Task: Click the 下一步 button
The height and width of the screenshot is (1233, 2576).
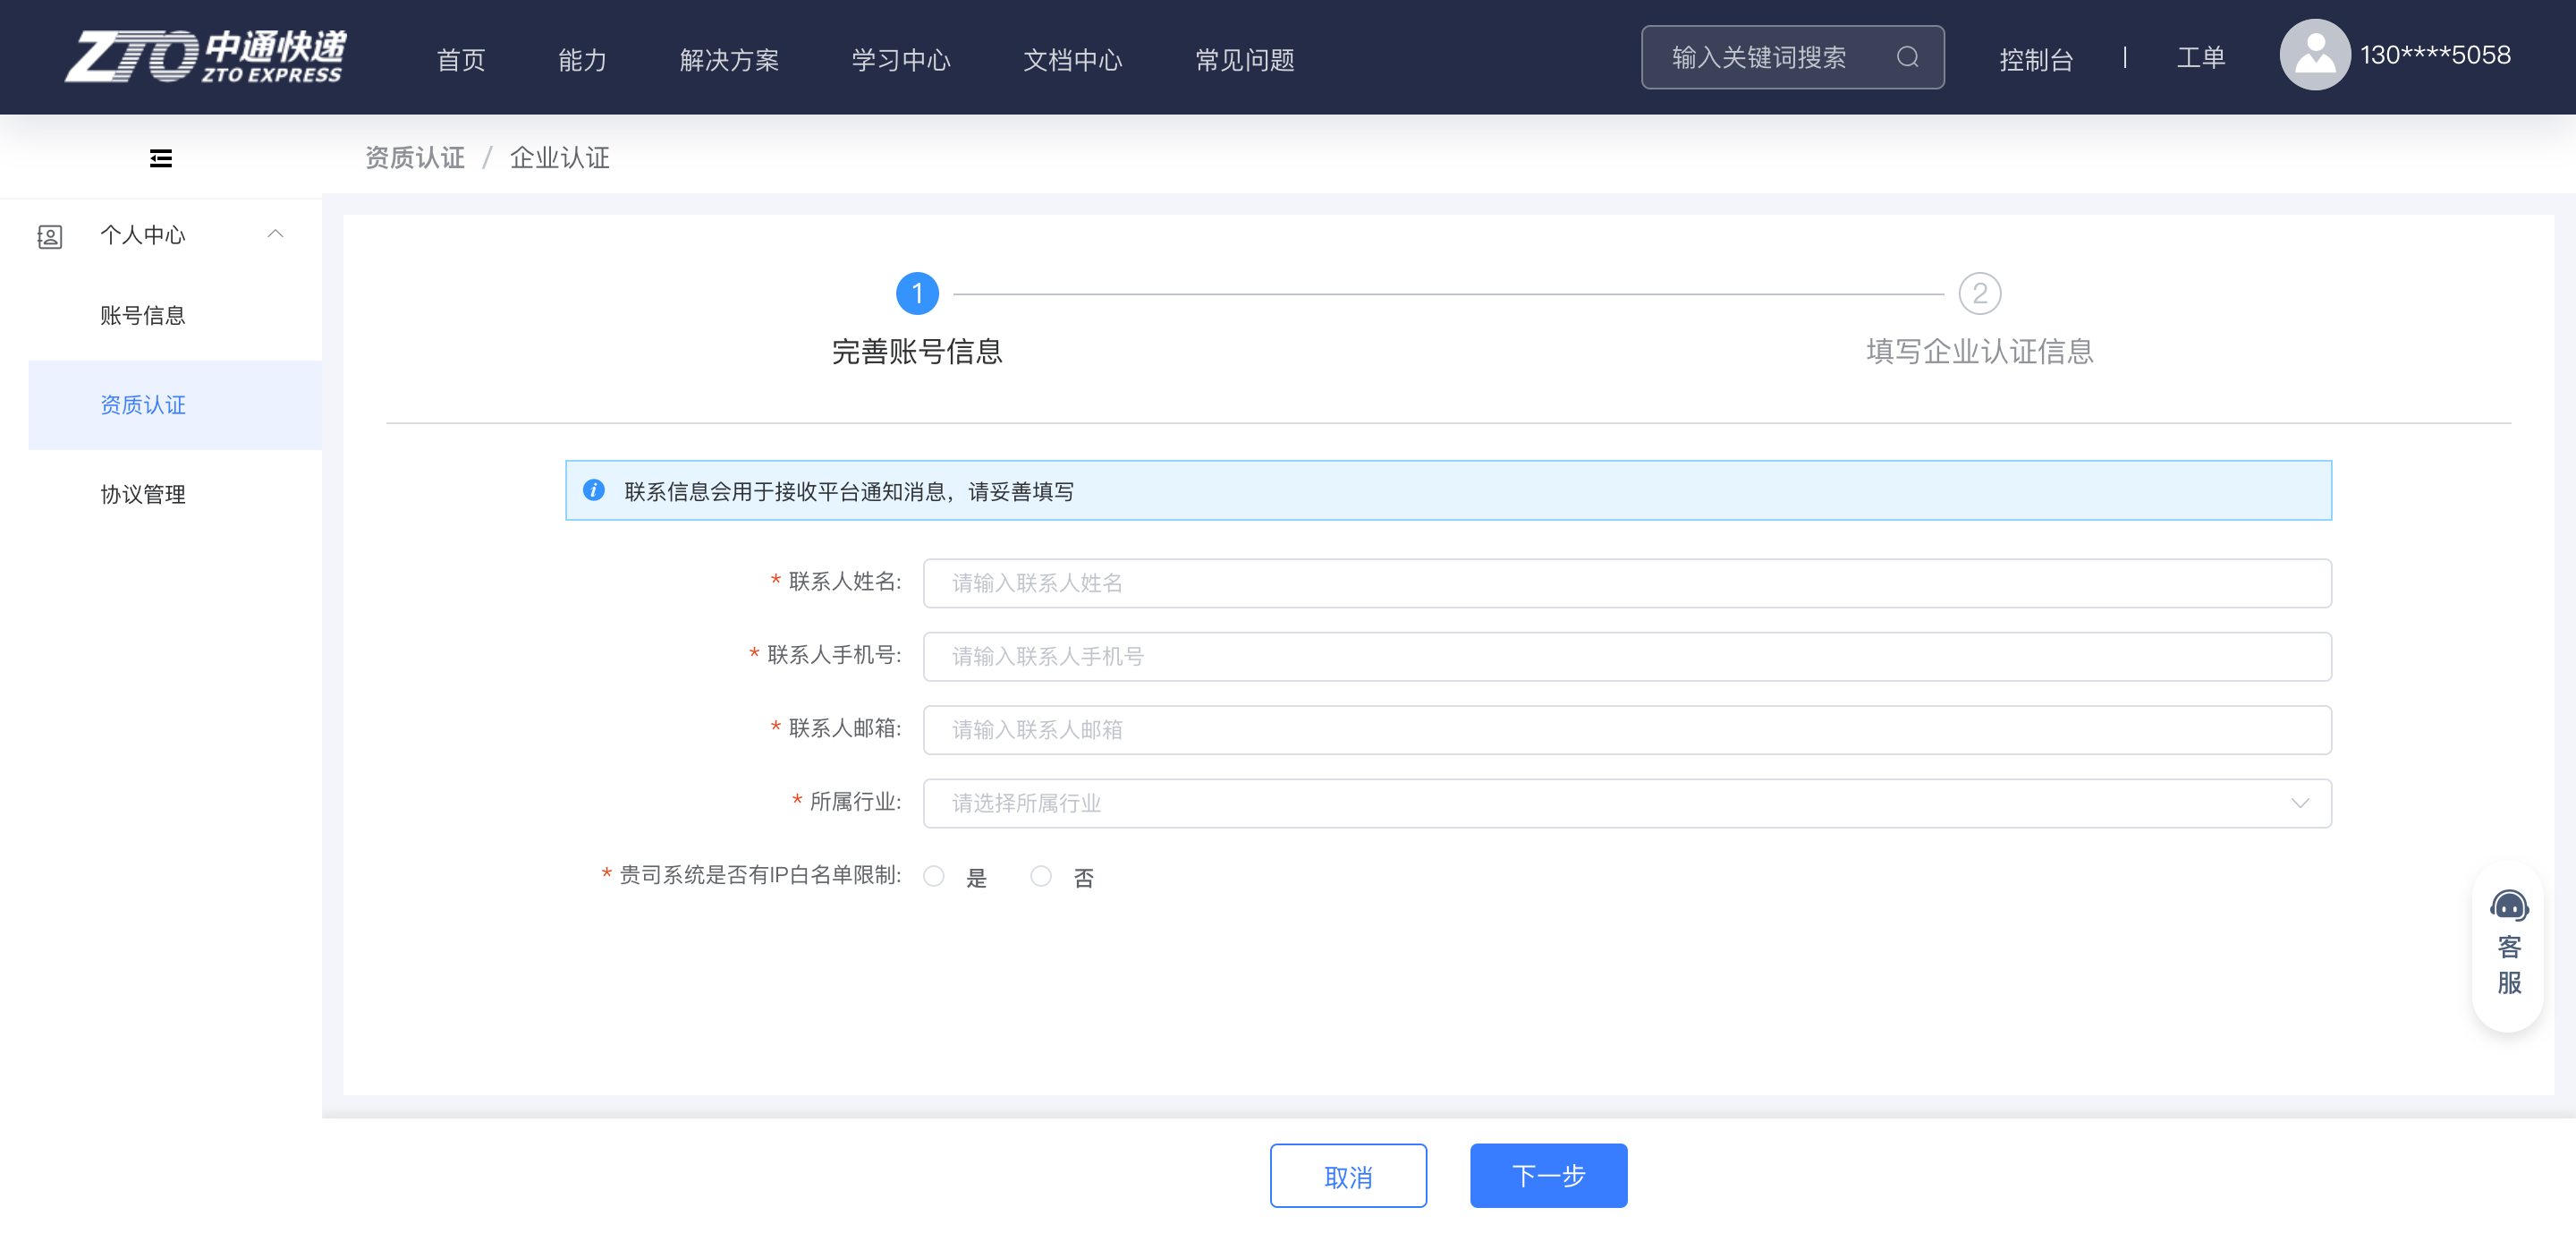Action: [1547, 1176]
